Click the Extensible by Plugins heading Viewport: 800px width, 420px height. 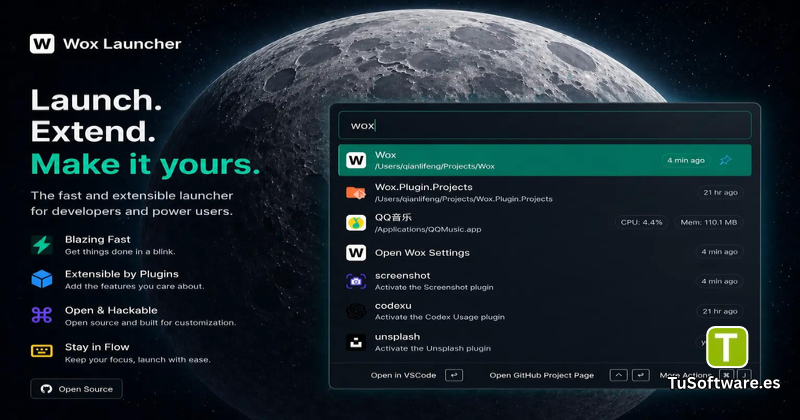tap(121, 274)
